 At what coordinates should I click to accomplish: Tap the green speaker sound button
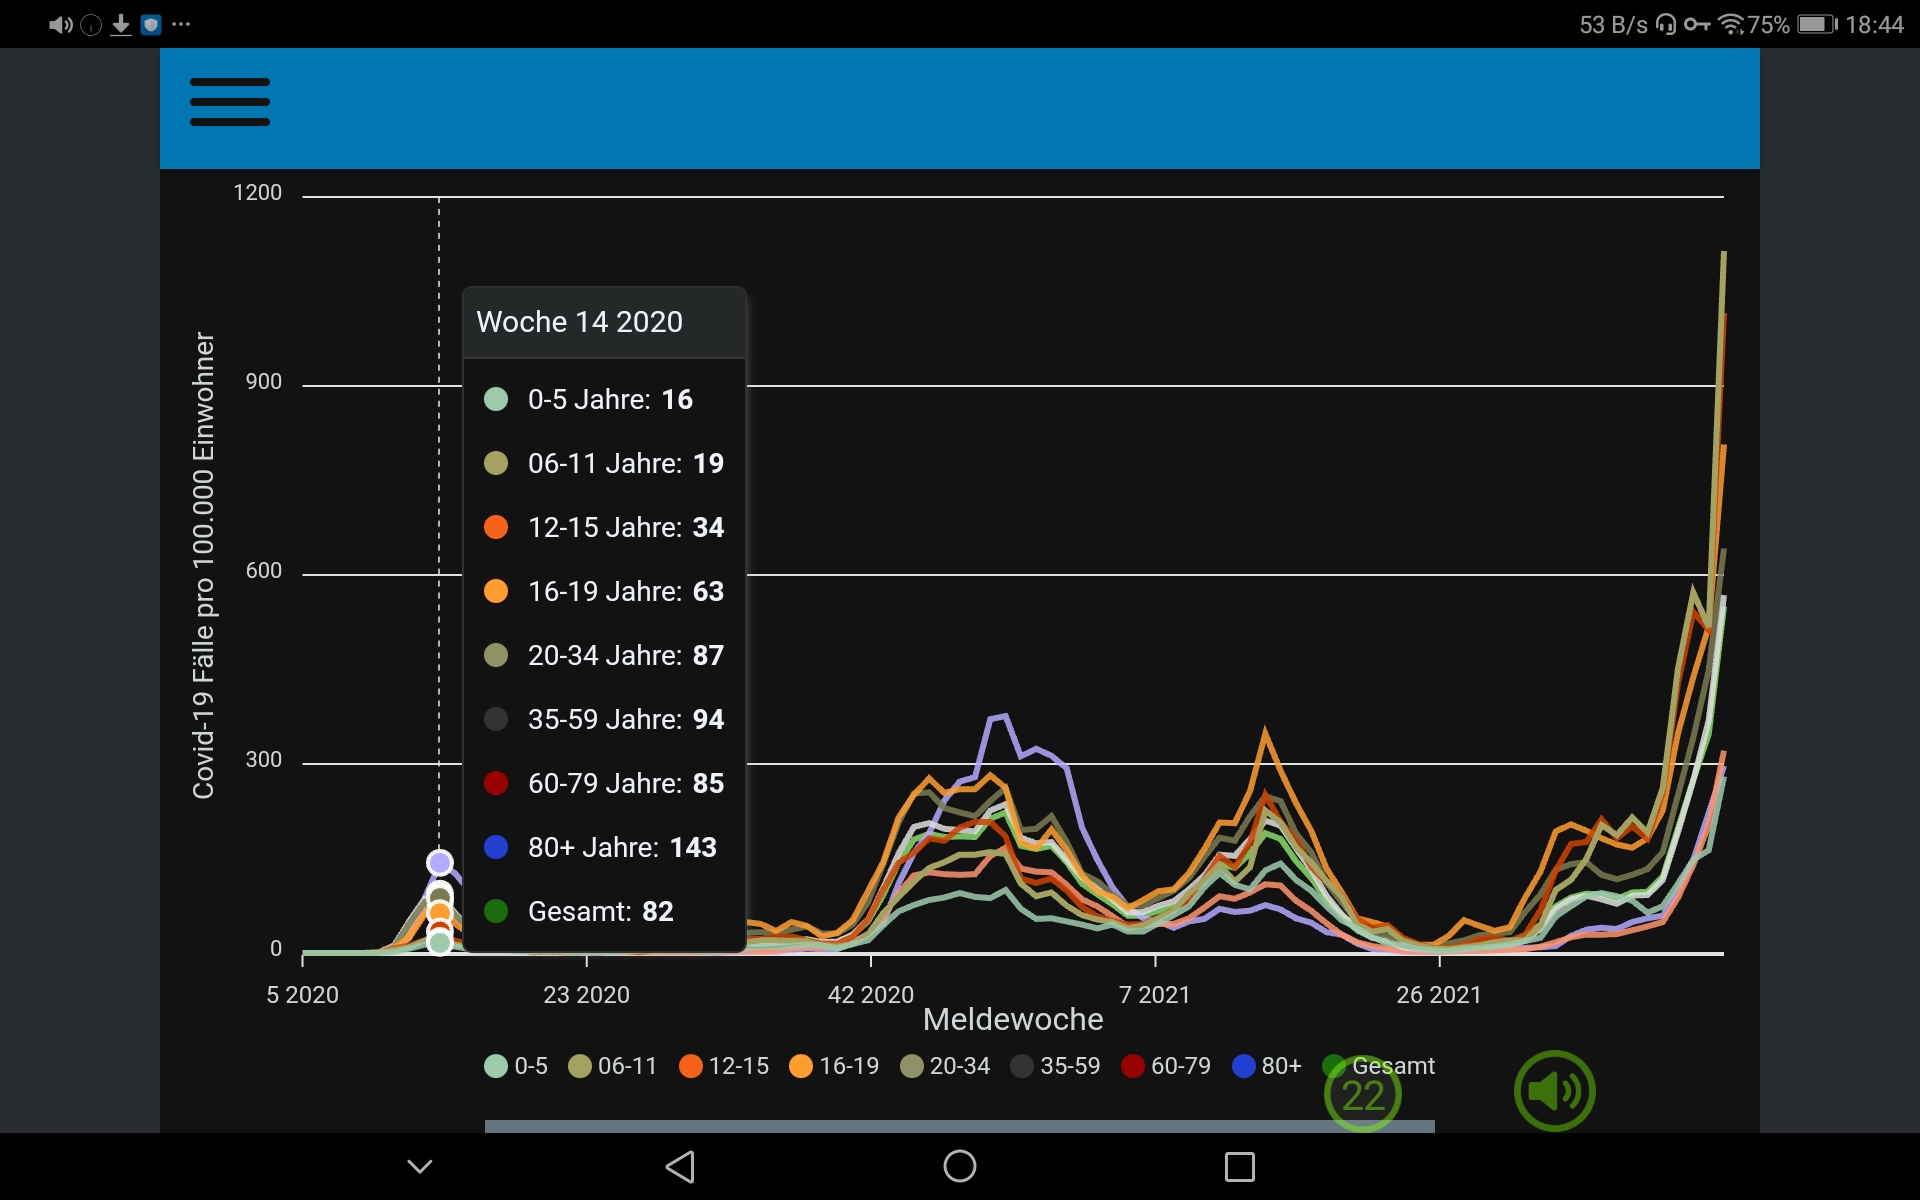point(1554,1091)
